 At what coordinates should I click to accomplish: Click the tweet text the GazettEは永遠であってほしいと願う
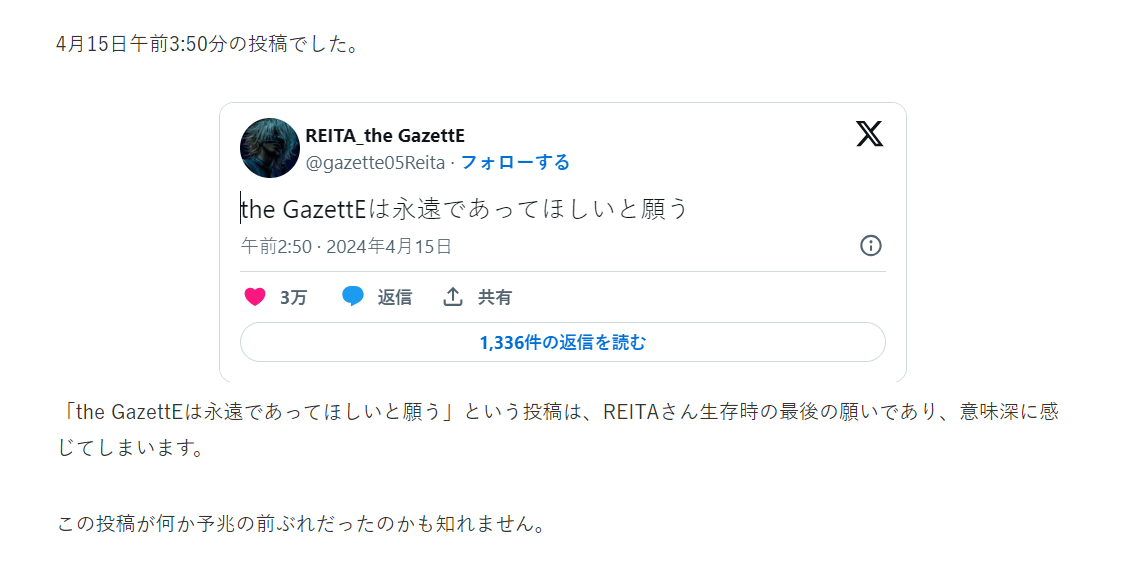[x=465, y=209]
